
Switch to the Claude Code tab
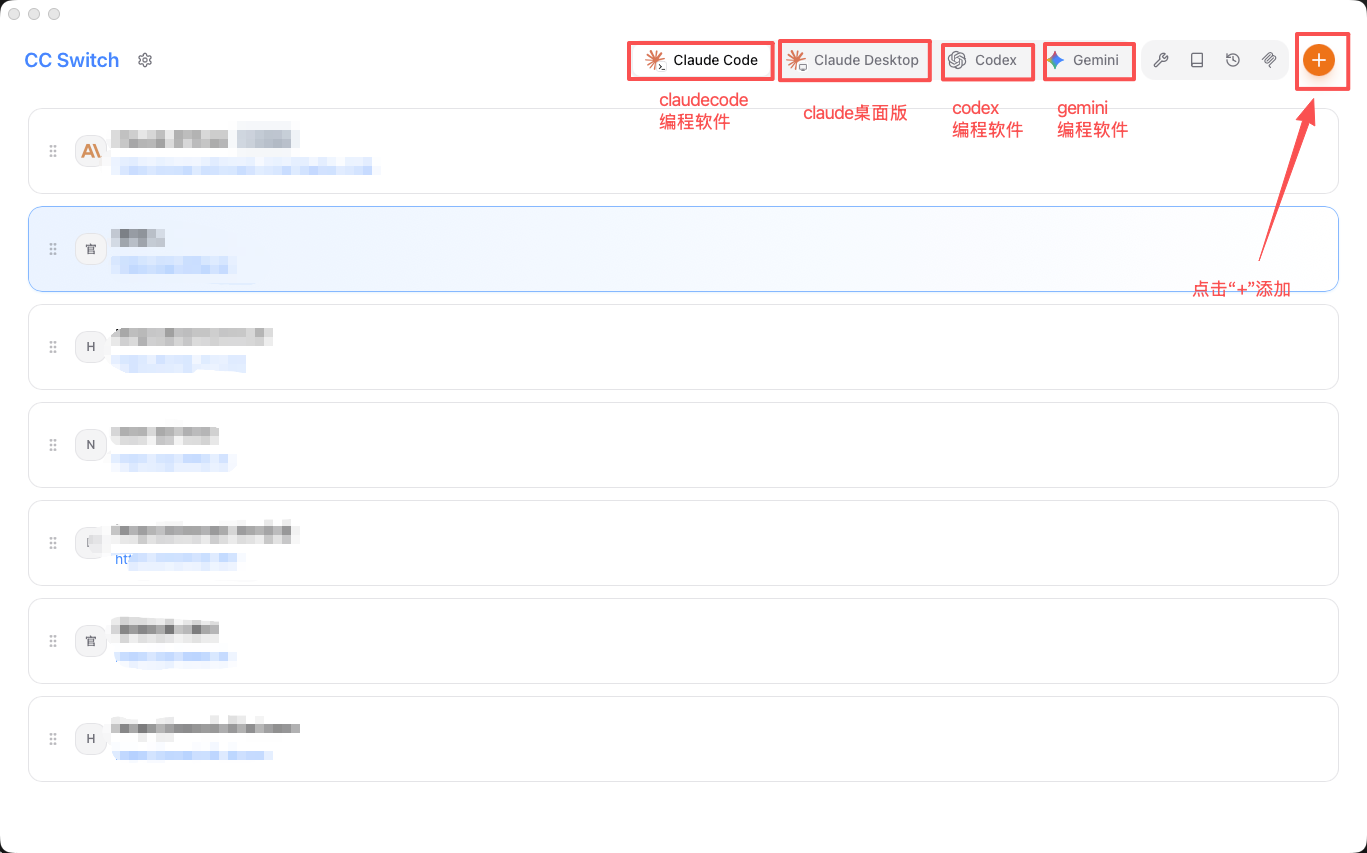[x=702, y=60]
